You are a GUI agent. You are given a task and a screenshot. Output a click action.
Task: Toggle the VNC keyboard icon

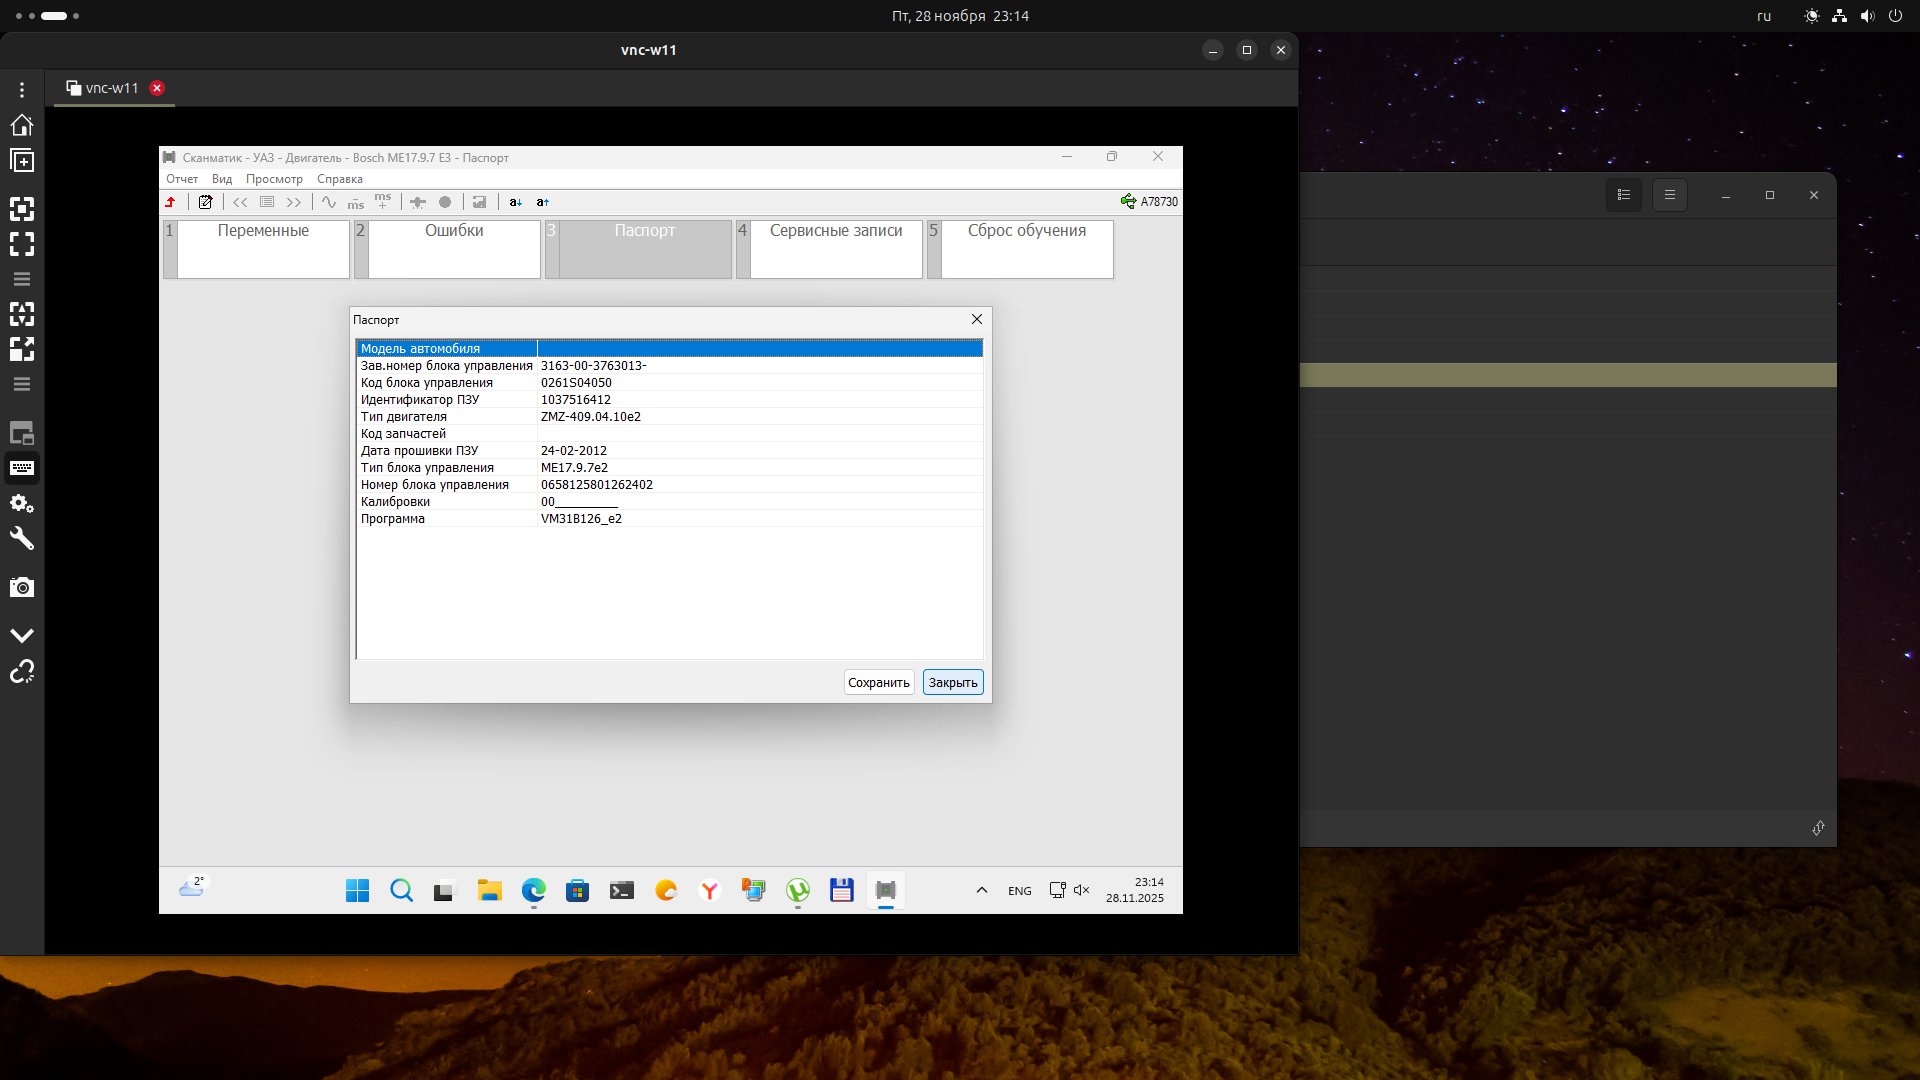pyautogui.click(x=22, y=468)
